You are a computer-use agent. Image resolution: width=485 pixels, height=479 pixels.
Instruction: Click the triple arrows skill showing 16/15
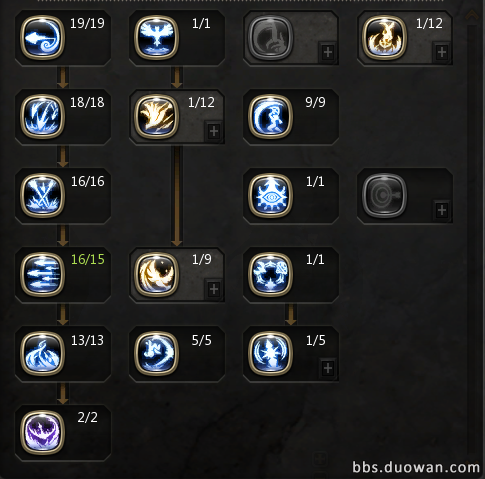[42, 274]
